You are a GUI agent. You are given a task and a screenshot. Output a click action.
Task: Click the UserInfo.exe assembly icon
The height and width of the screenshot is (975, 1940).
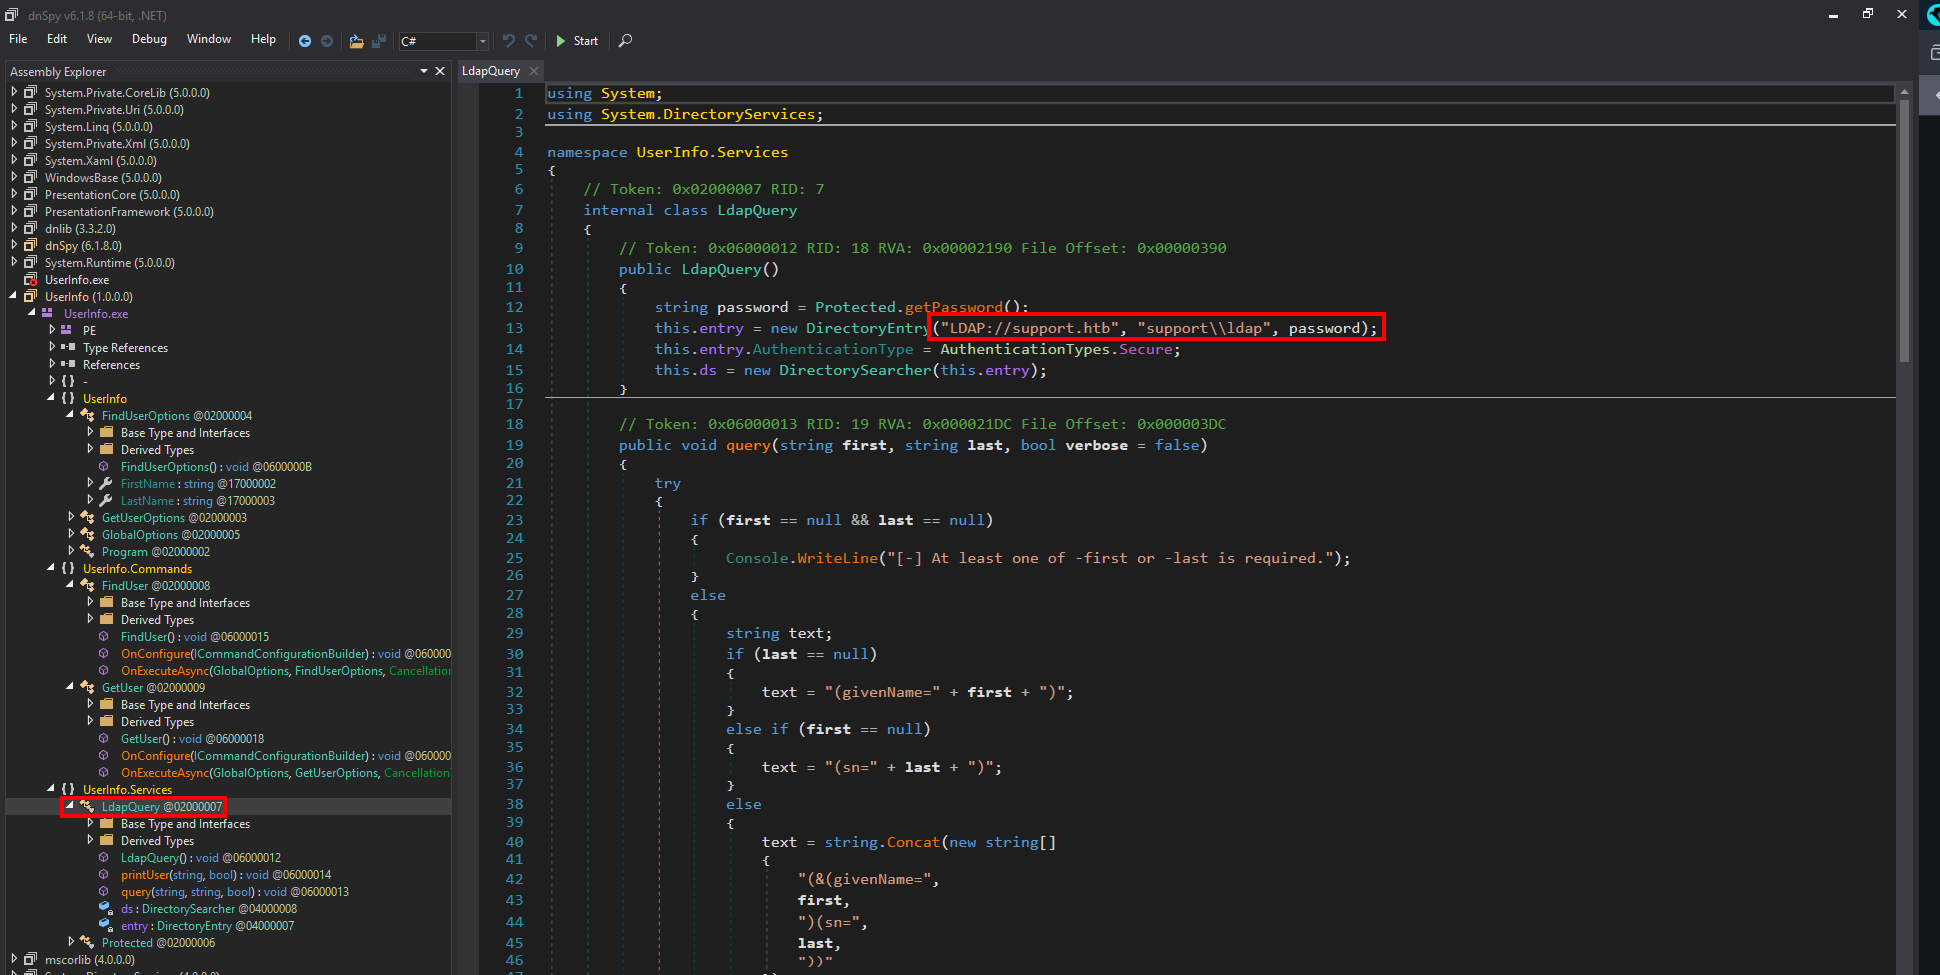[x=31, y=280]
